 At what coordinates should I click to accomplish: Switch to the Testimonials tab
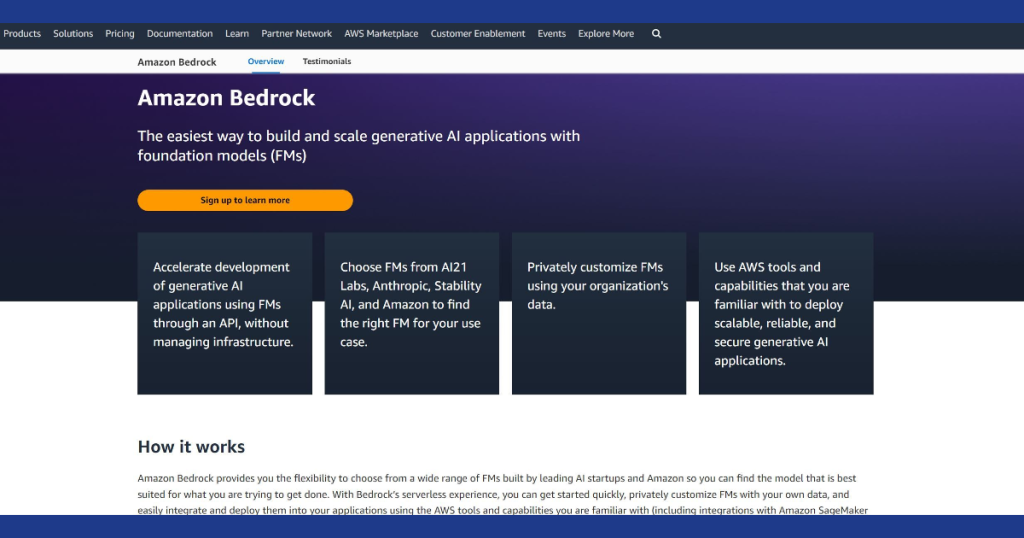[x=327, y=61]
